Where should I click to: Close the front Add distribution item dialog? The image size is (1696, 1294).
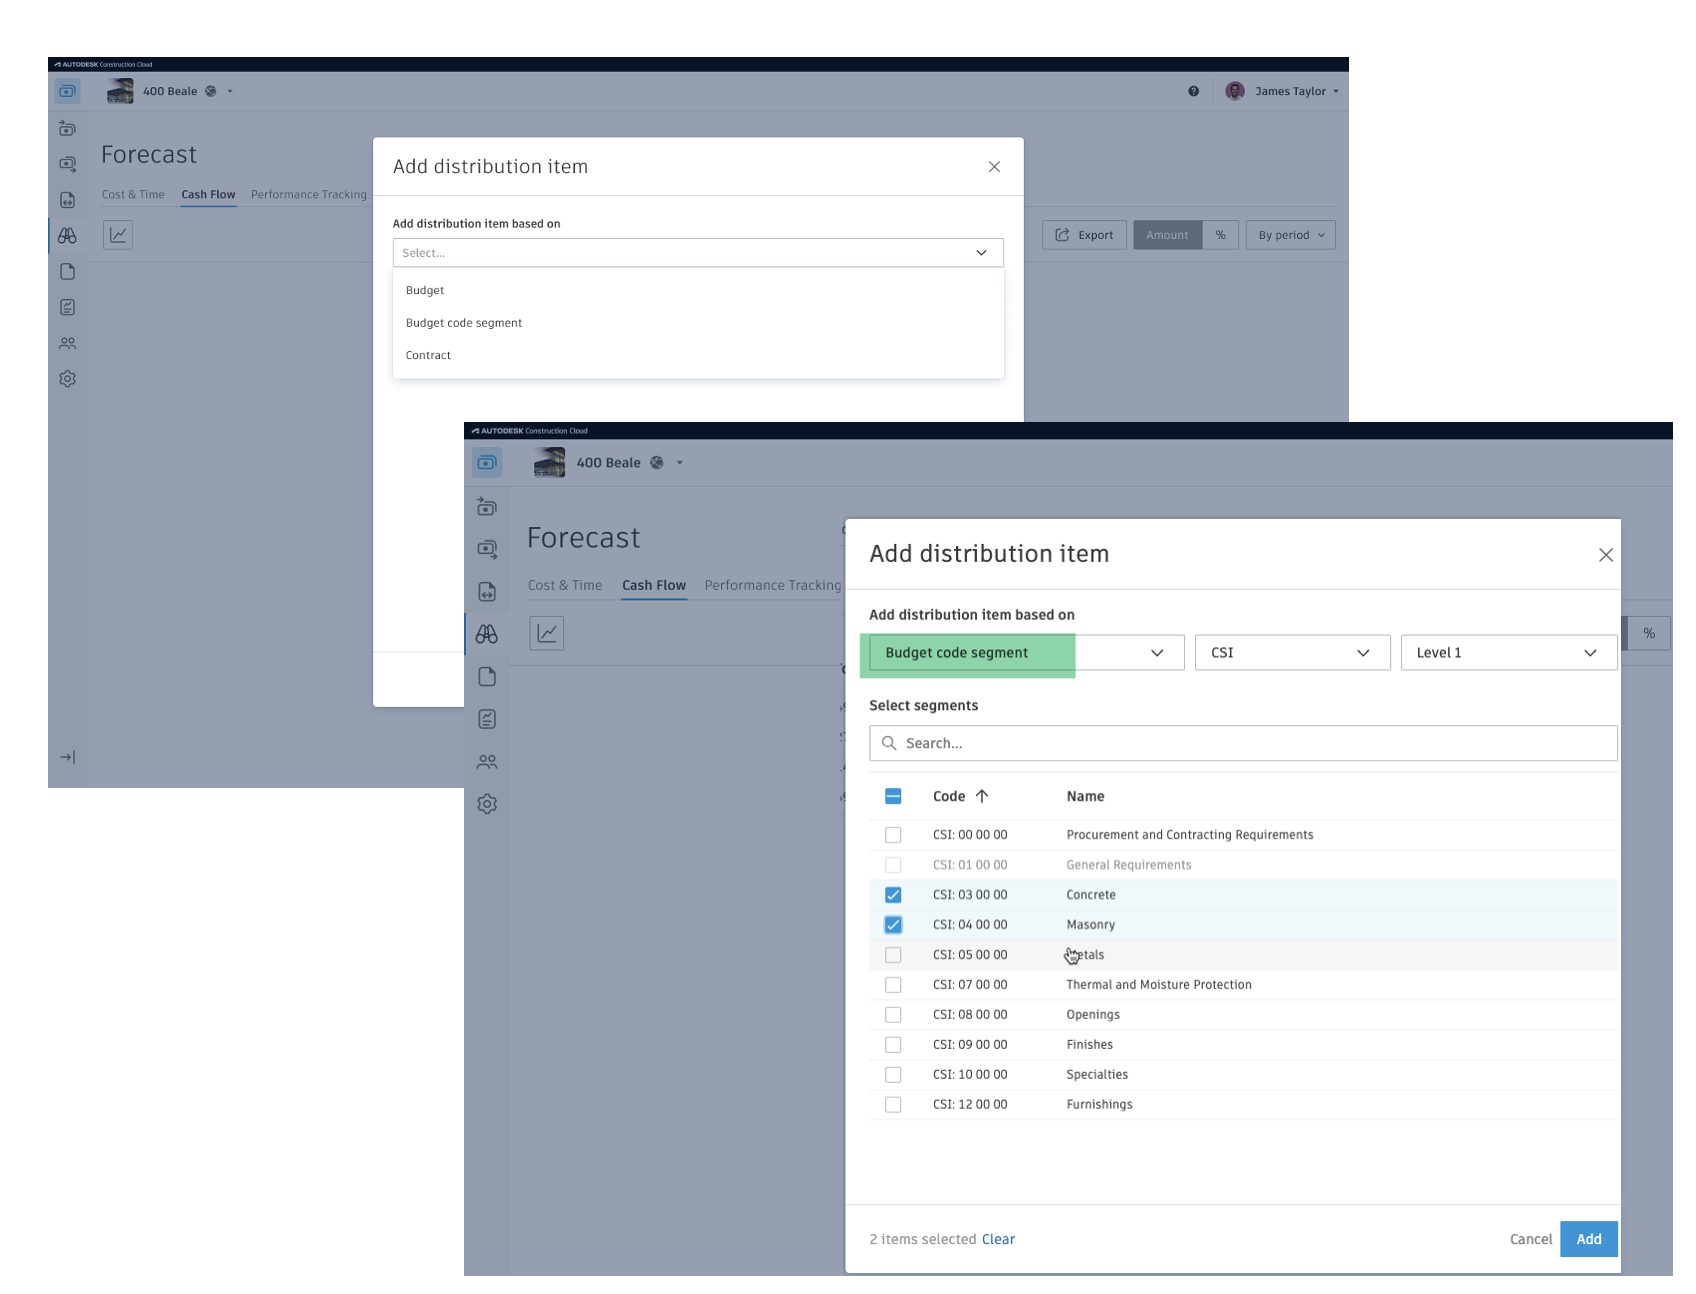(x=1605, y=555)
